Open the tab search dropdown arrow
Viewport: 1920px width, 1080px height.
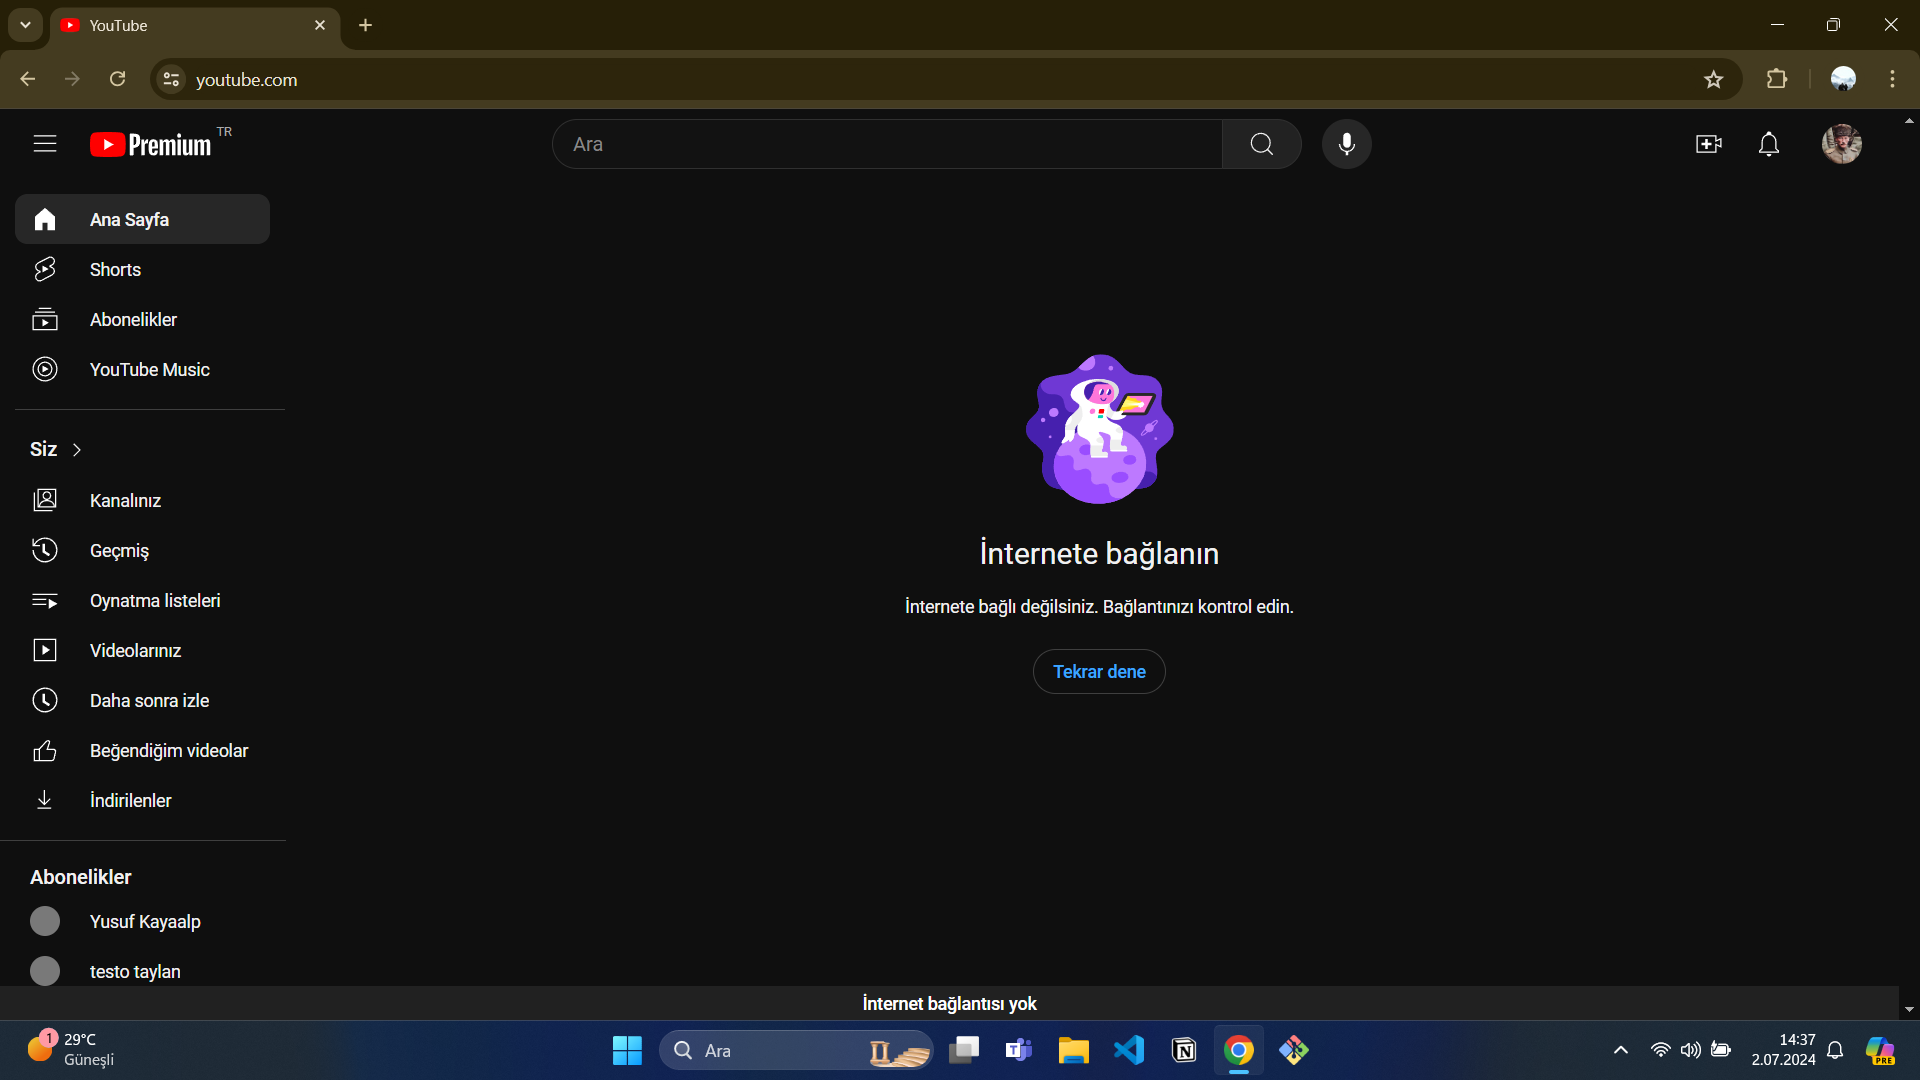[x=25, y=25]
